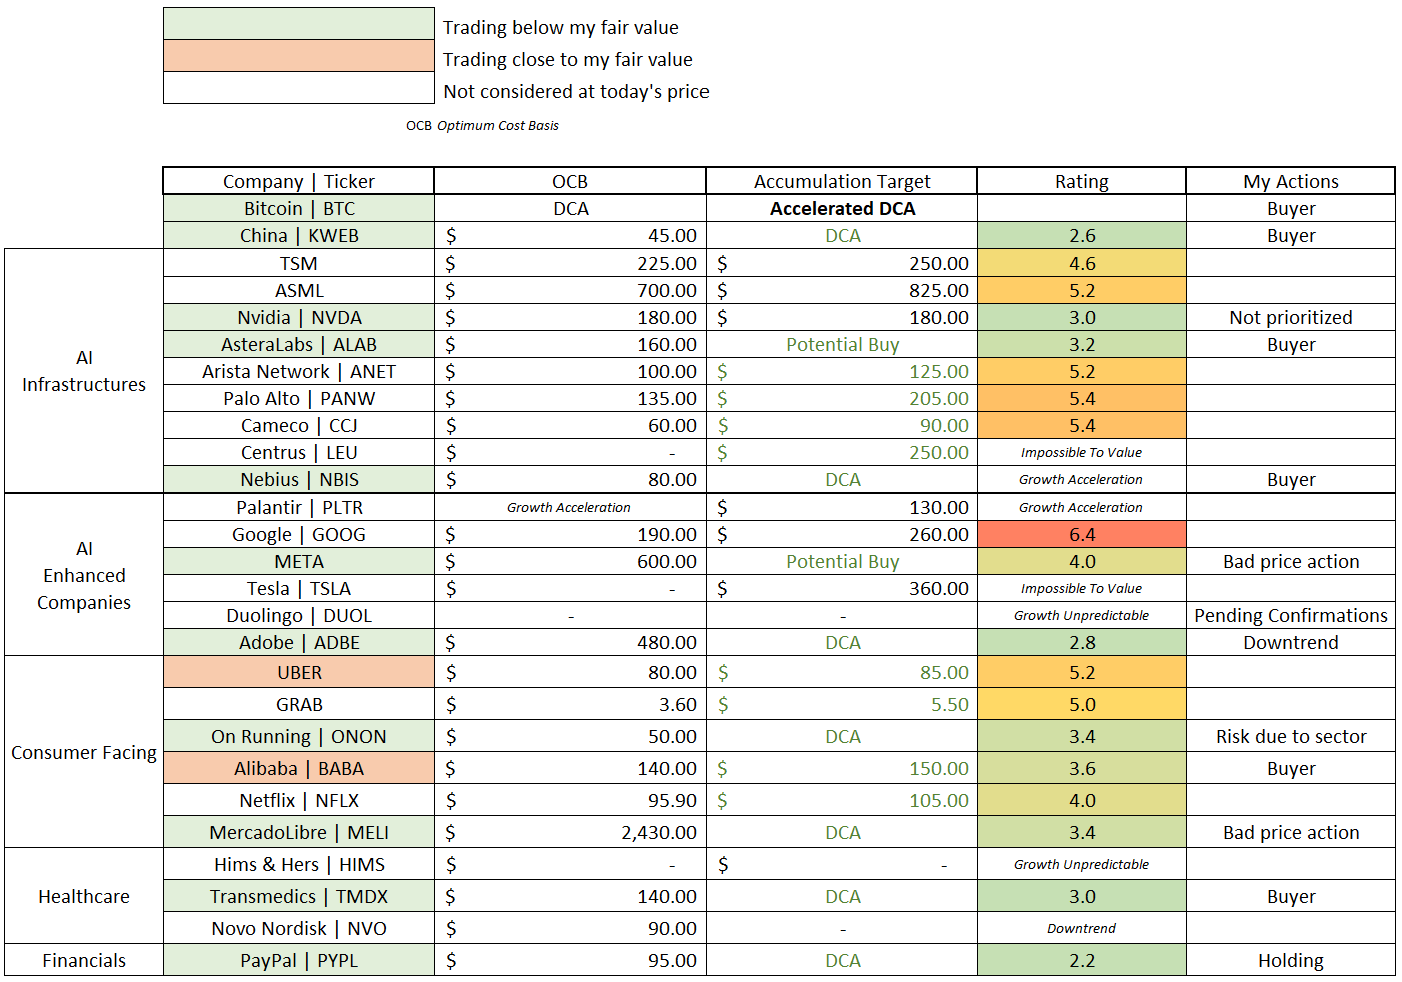Select the ASML company cell
This screenshot has height=982, width=1402.
point(299,290)
